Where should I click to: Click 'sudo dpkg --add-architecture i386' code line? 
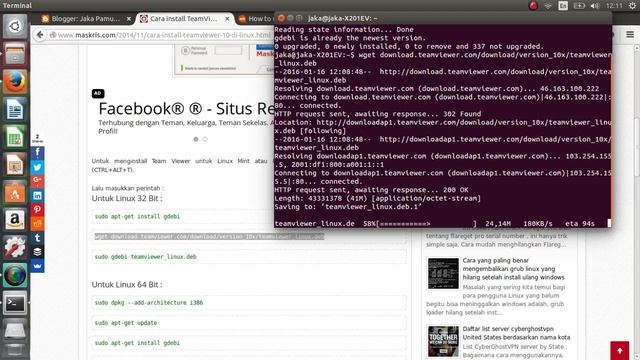click(x=149, y=303)
